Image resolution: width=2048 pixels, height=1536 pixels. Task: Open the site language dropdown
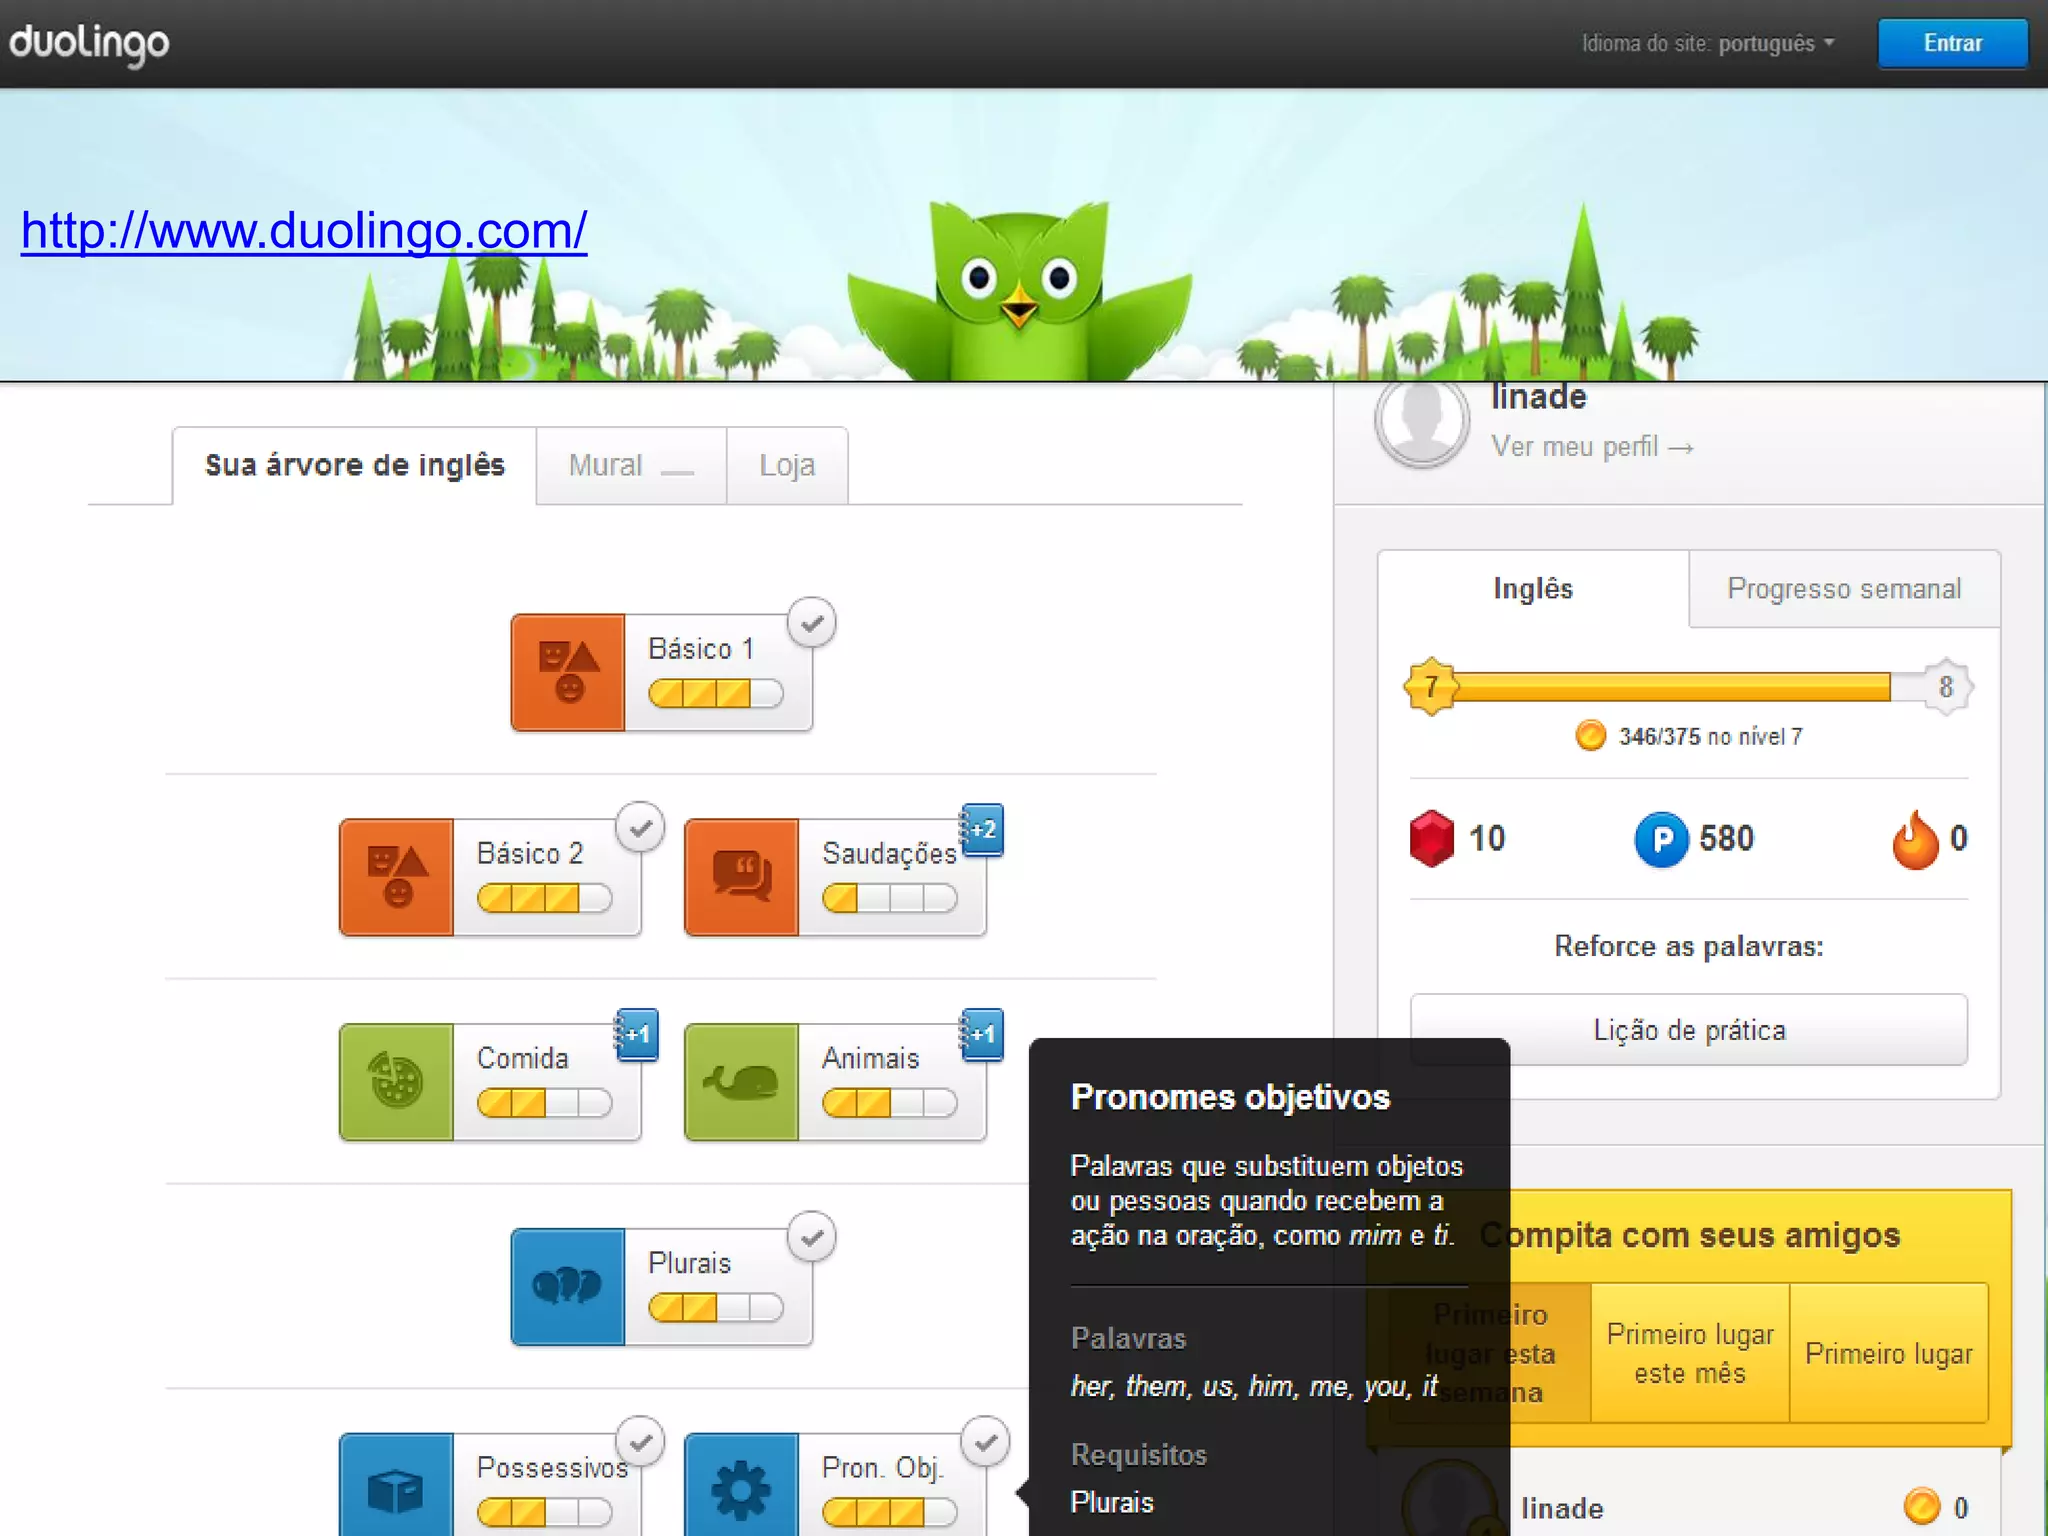[x=1708, y=44]
